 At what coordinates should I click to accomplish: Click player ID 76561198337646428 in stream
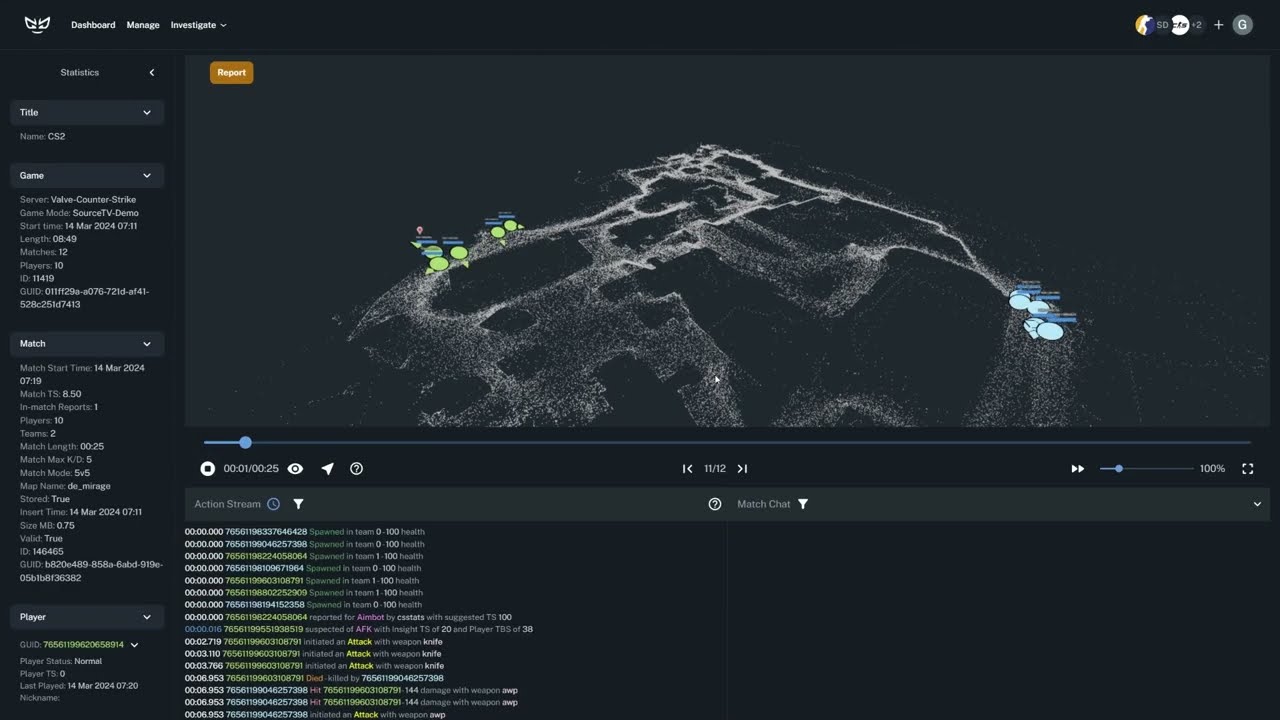click(266, 532)
